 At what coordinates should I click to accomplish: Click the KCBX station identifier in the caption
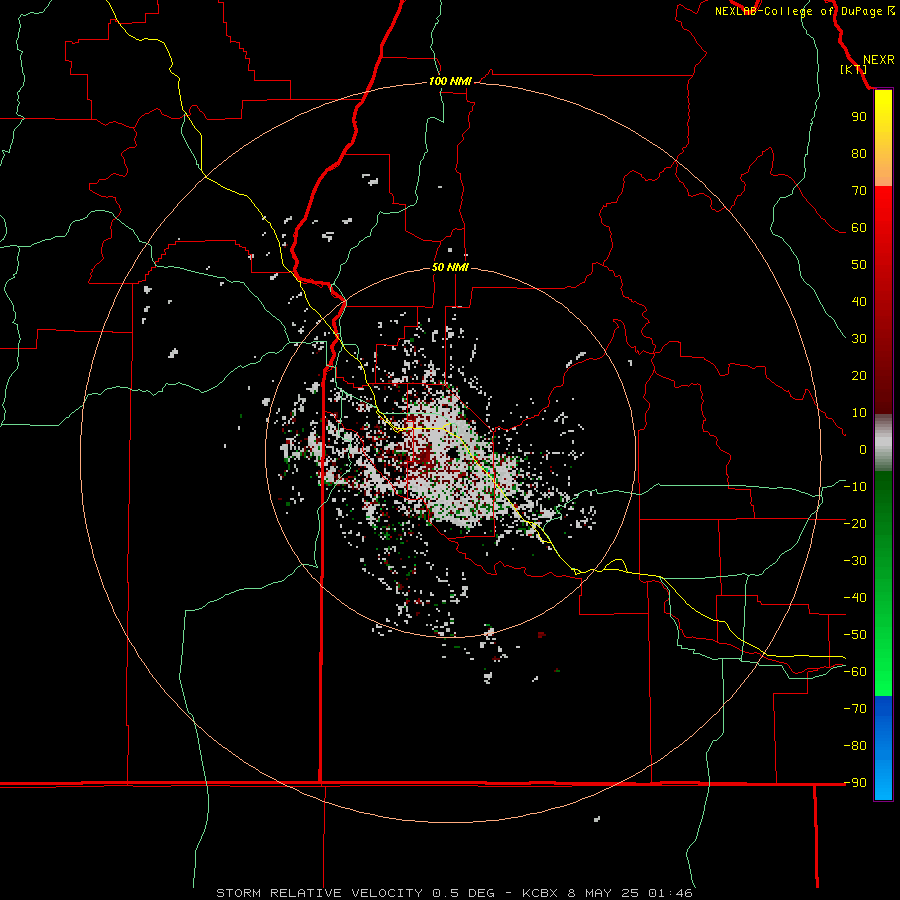pos(542,893)
